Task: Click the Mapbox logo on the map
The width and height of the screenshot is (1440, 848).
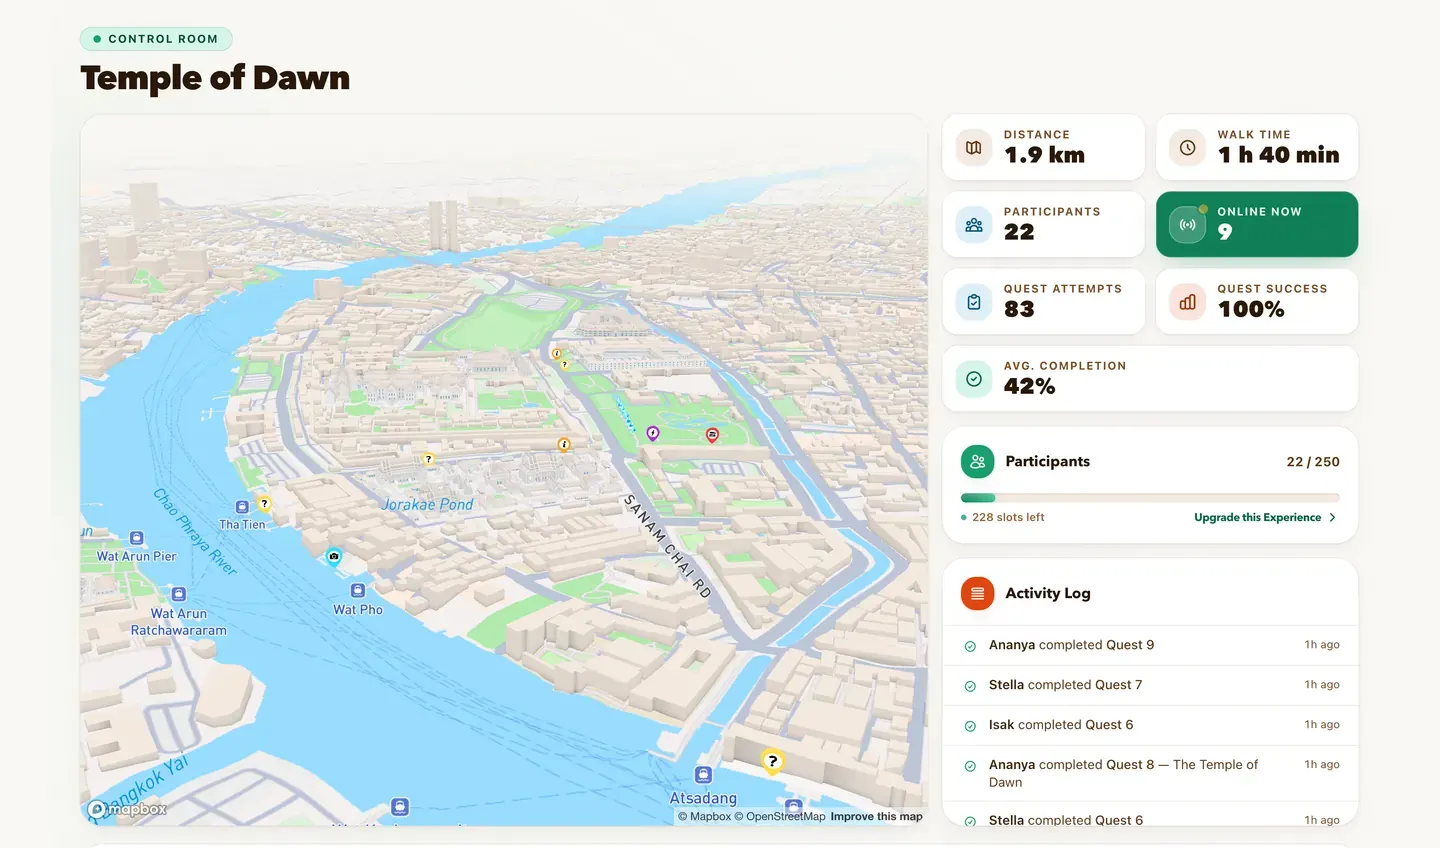Action: [127, 809]
